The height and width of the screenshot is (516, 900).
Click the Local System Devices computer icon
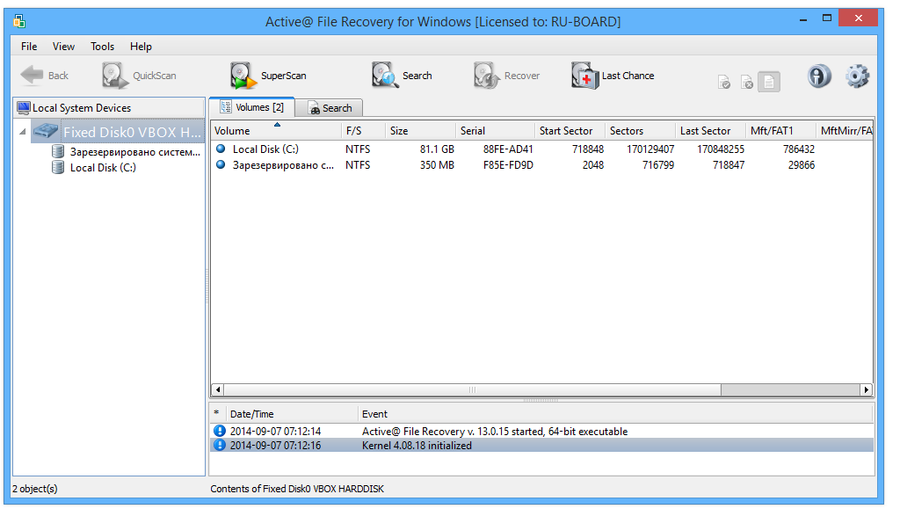(24, 108)
